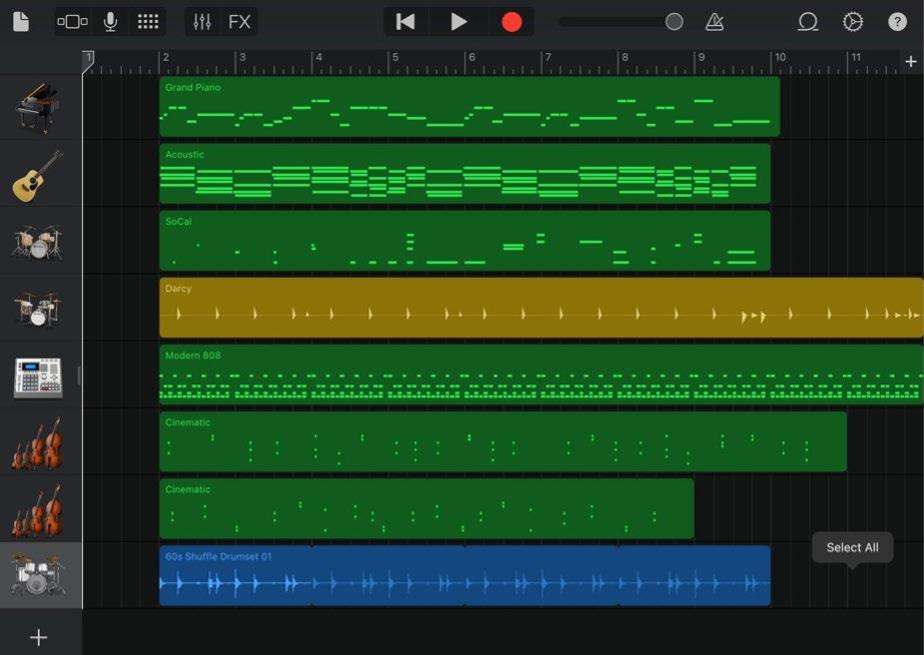Open the Loop Browser

click(808, 22)
